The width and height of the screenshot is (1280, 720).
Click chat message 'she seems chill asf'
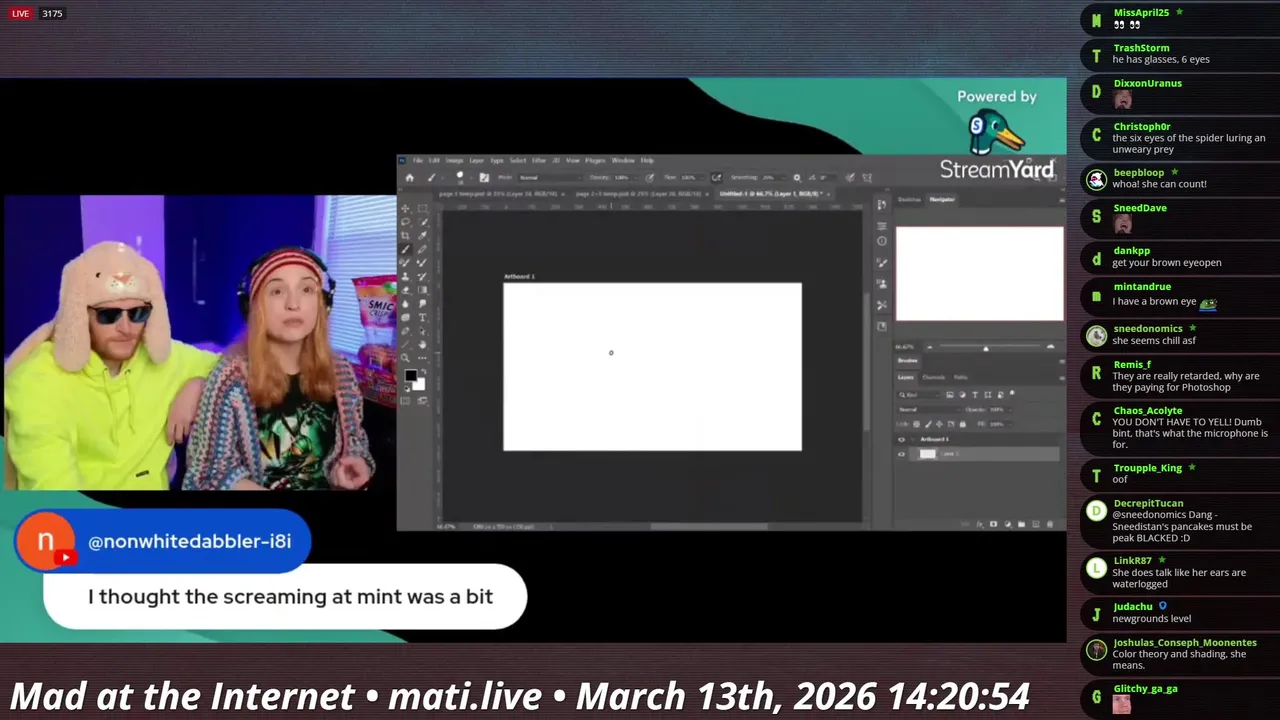point(1153,341)
